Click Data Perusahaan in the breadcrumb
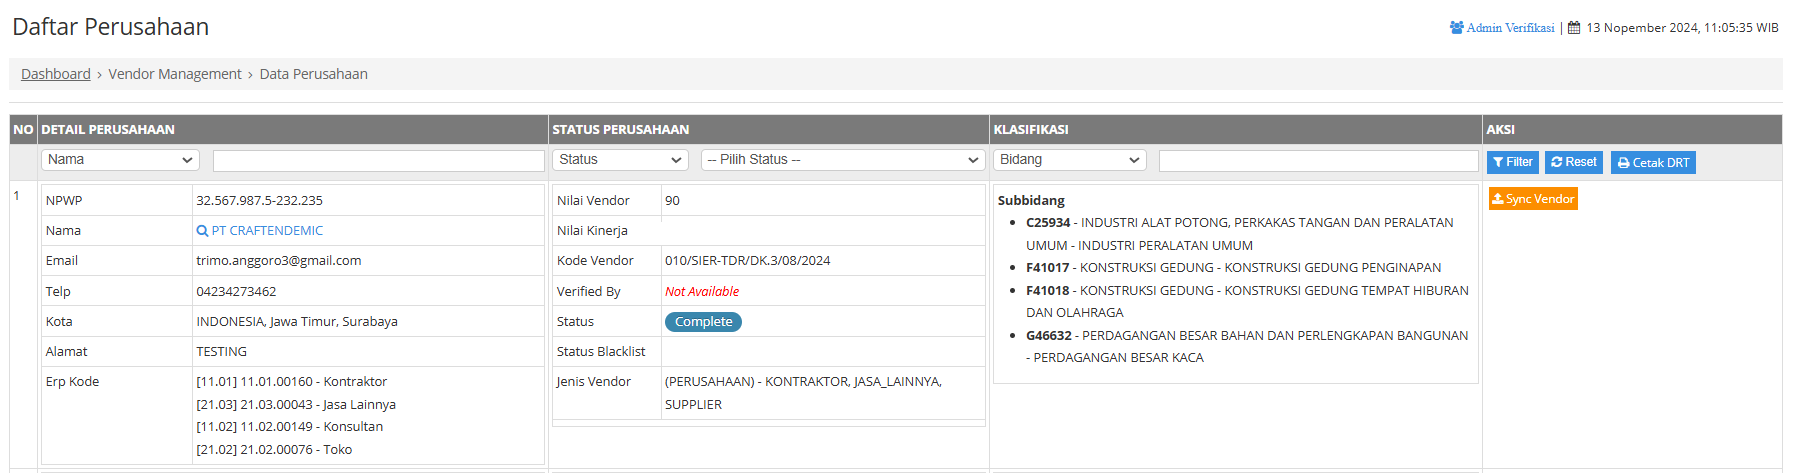The image size is (1794, 473). tap(313, 74)
